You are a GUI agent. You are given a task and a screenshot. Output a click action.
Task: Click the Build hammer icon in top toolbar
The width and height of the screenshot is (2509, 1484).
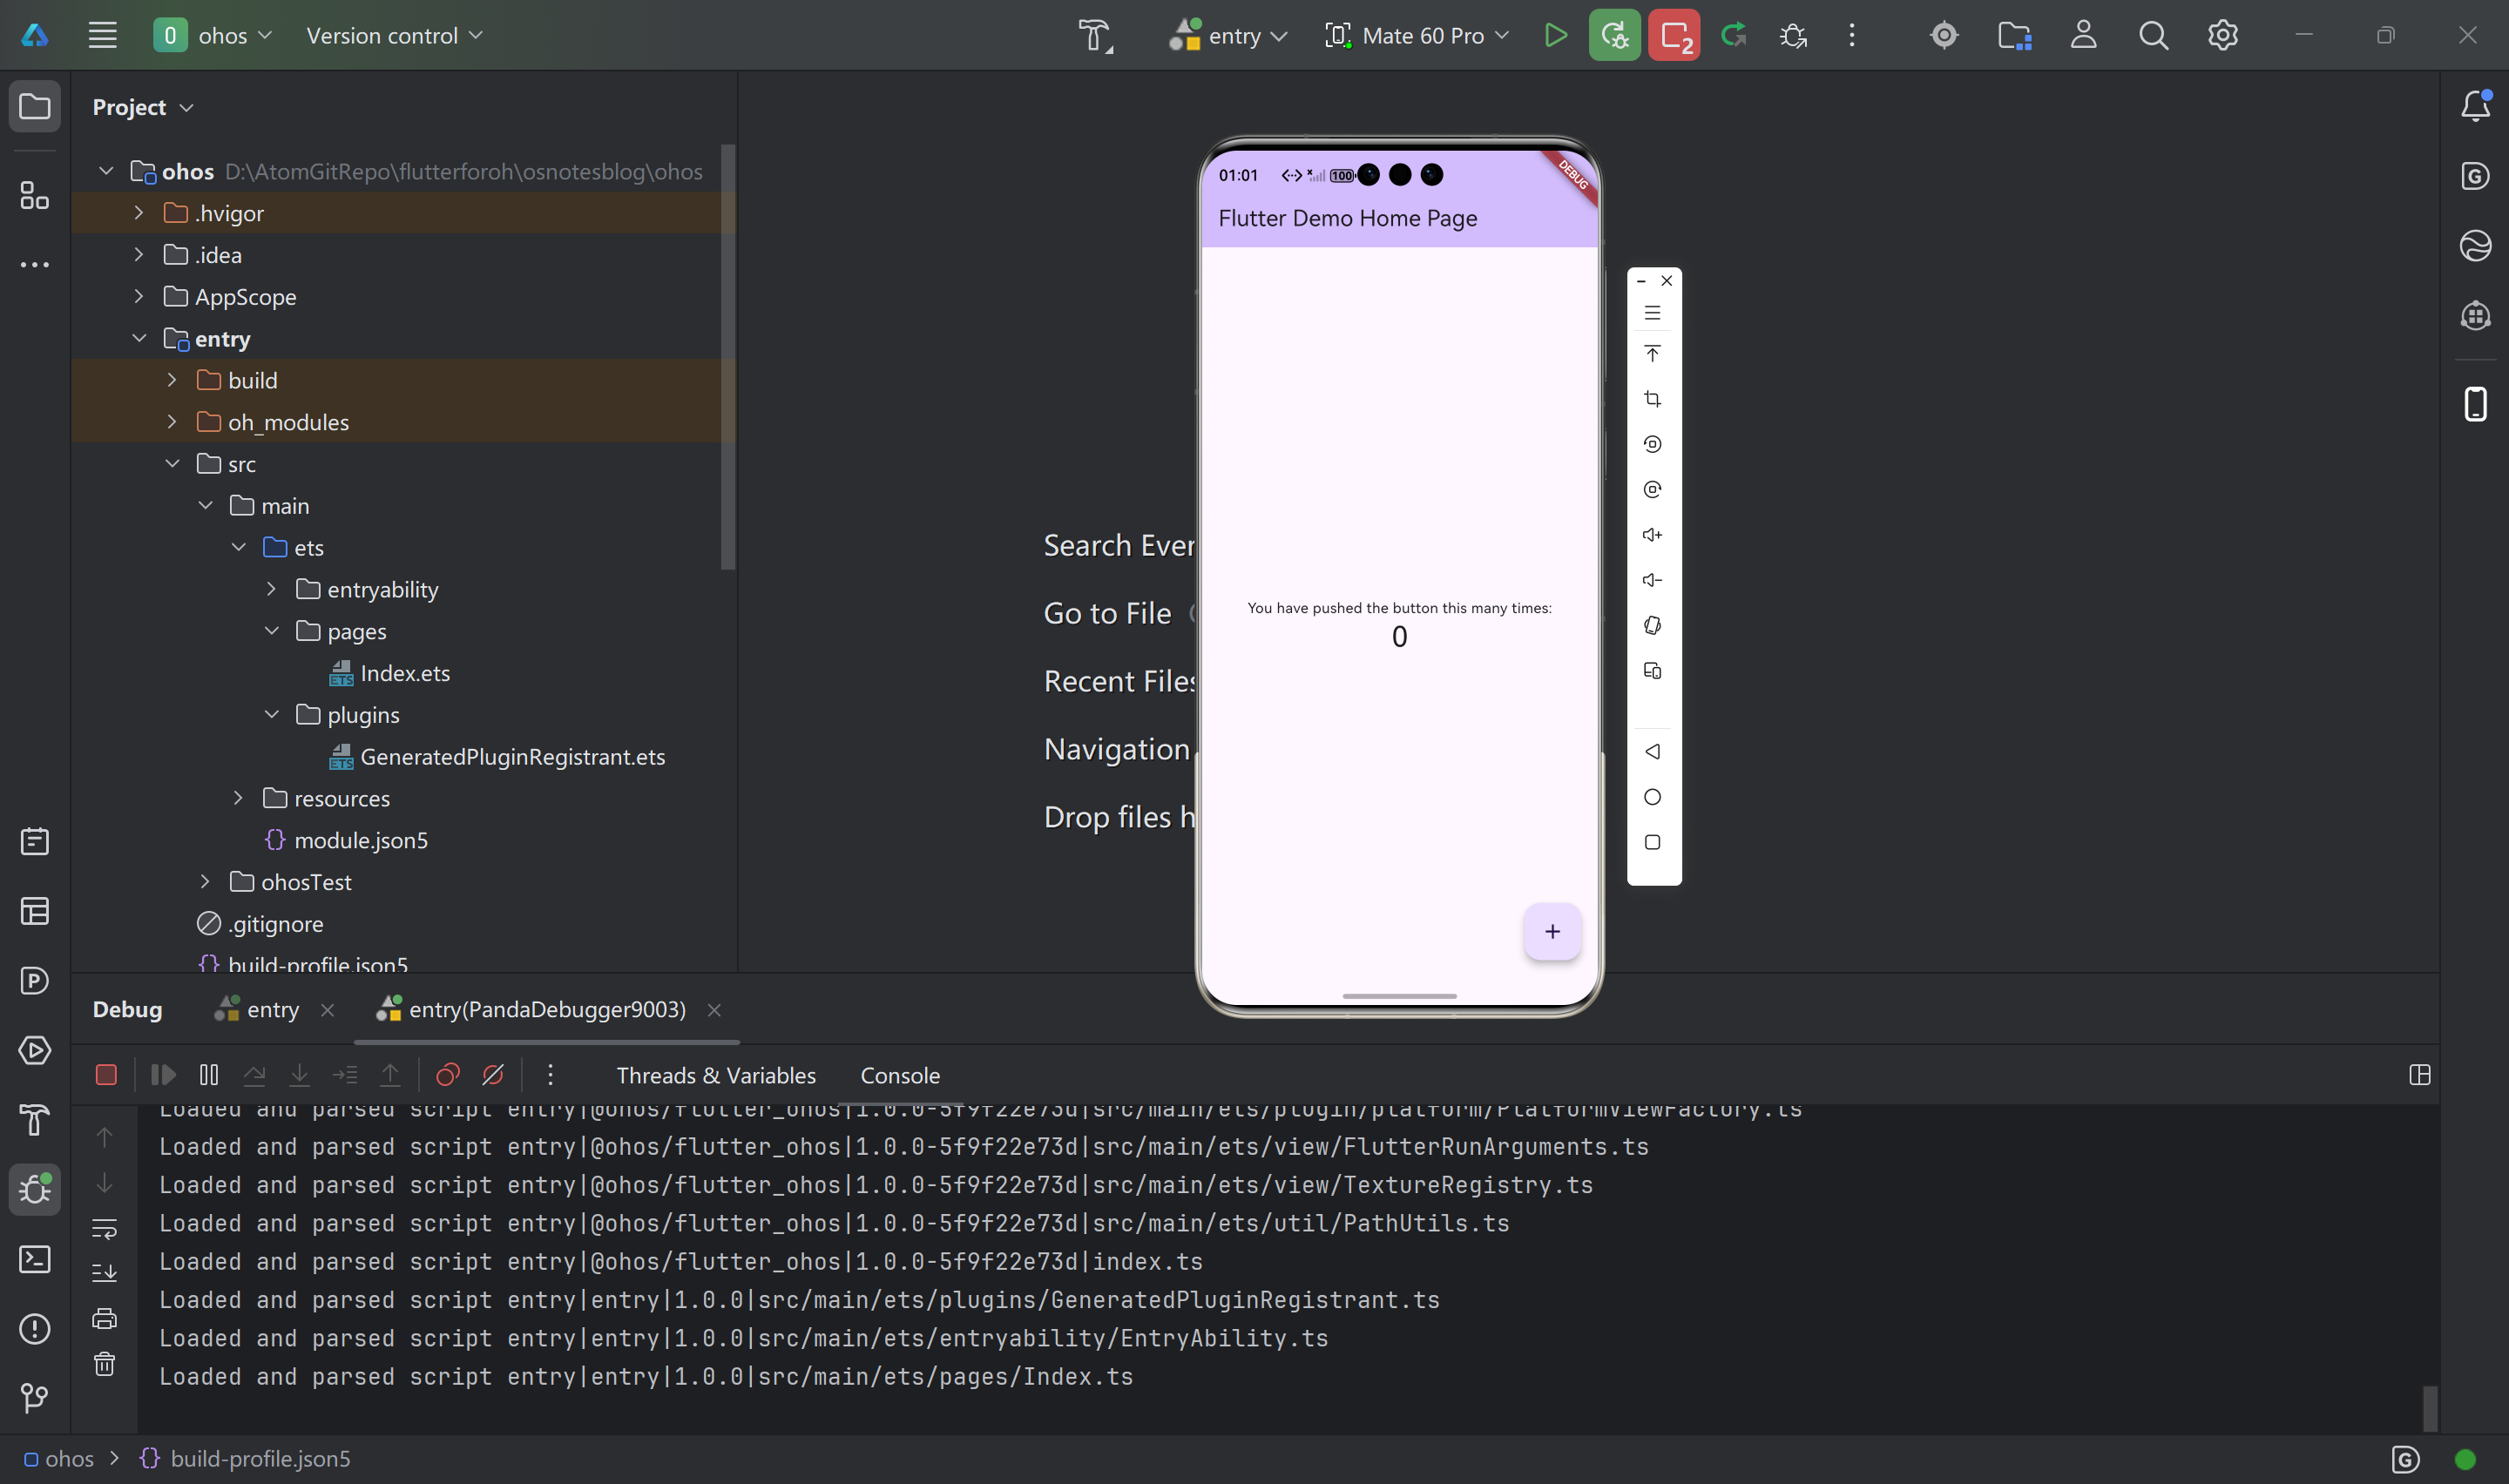click(x=1095, y=36)
